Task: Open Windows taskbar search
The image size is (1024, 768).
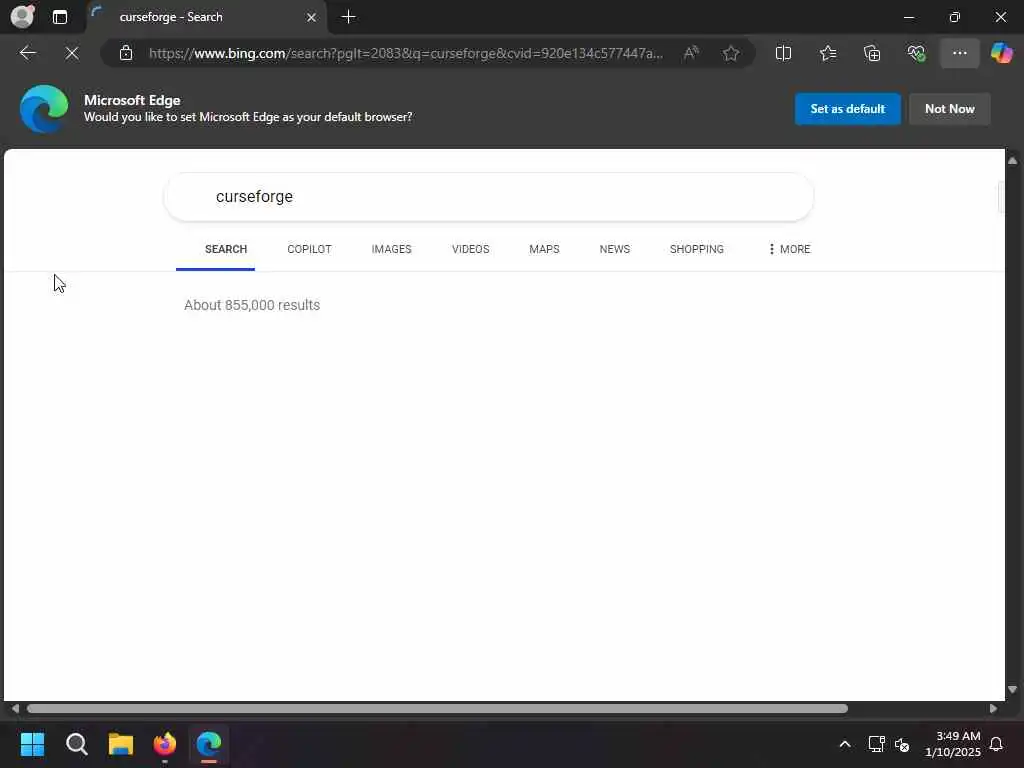Action: point(76,744)
